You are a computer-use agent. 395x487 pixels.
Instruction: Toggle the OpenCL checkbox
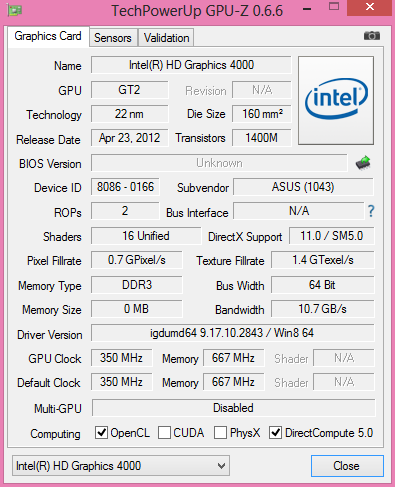[x=101, y=433]
